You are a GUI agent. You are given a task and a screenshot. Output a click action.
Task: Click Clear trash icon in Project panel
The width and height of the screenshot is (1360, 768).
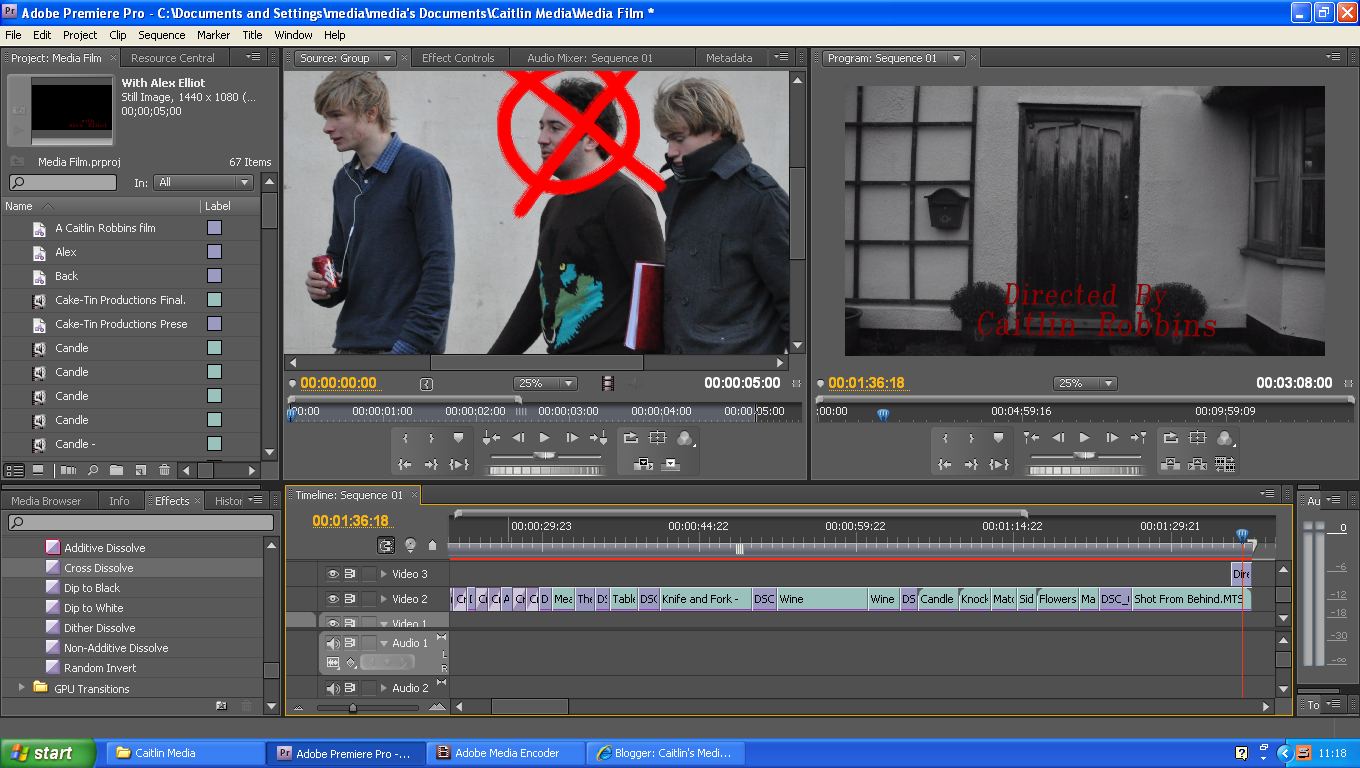[x=163, y=470]
